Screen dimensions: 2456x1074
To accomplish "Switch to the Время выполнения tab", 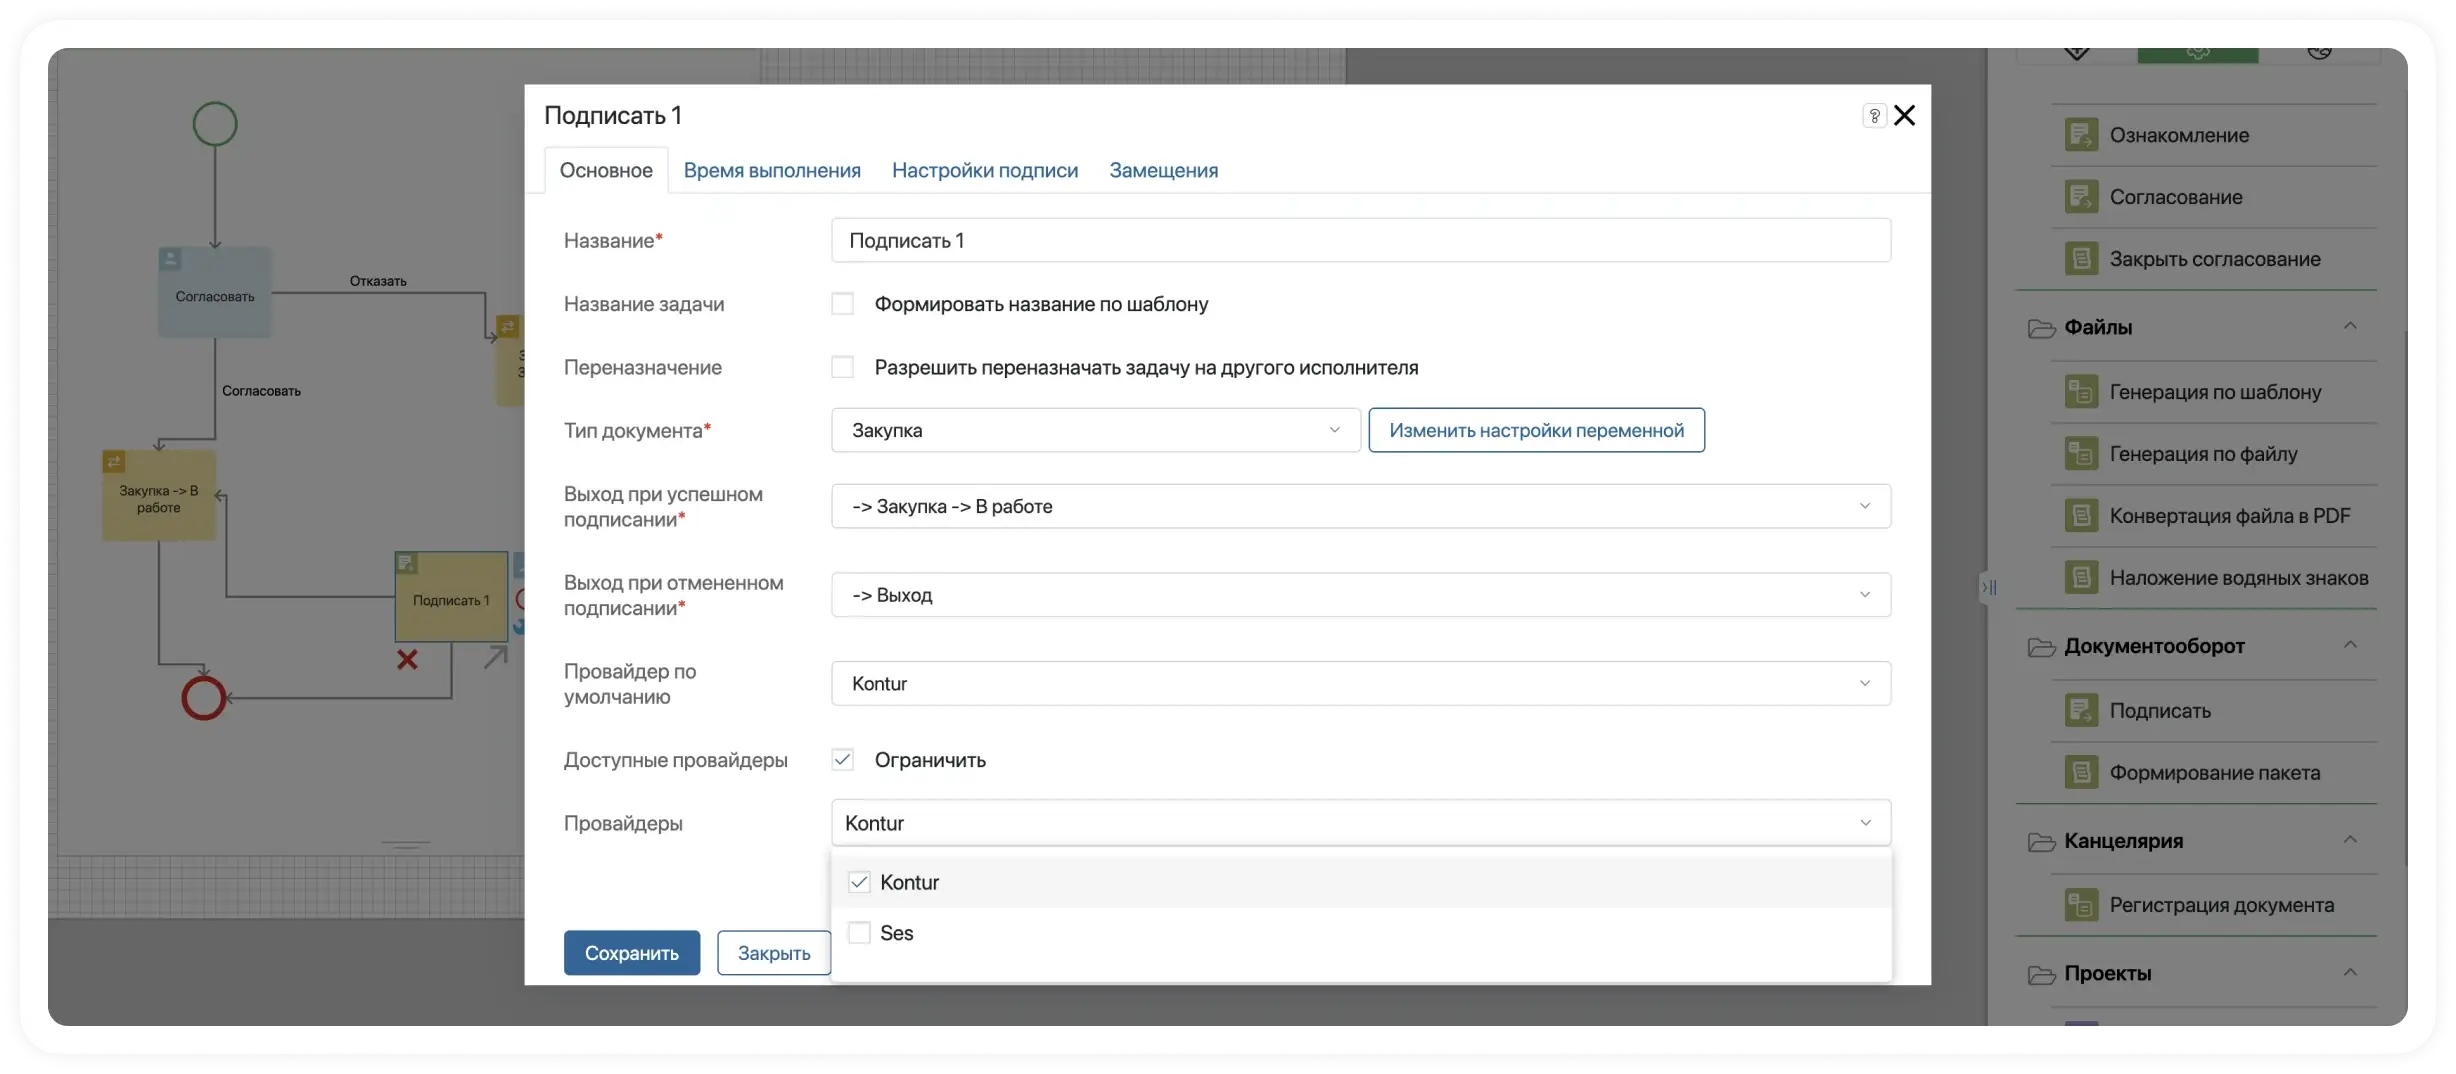I will pos(771,170).
